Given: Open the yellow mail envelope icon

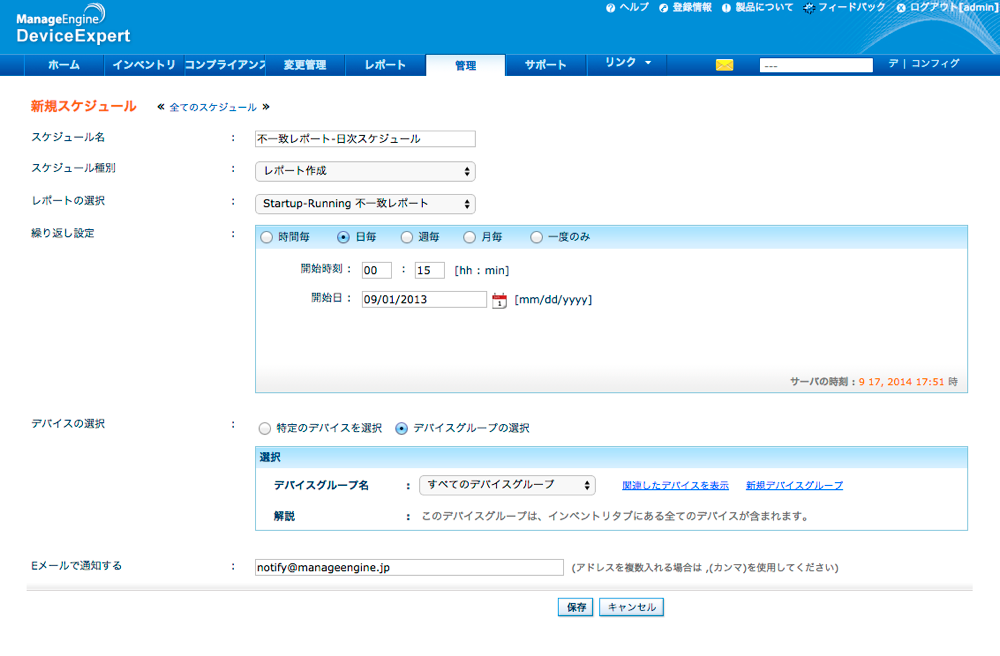Looking at the screenshot, I should pos(724,65).
